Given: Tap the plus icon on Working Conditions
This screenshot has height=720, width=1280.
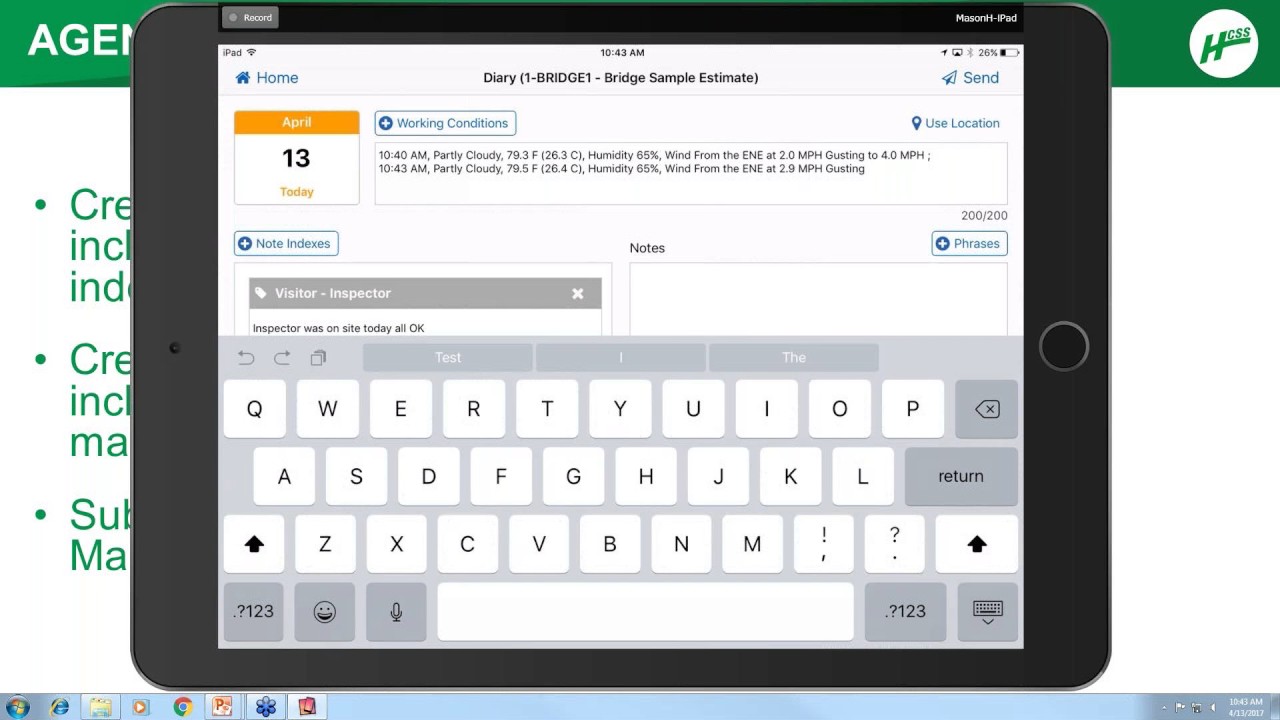Looking at the screenshot, I should [x=386, y=123].
